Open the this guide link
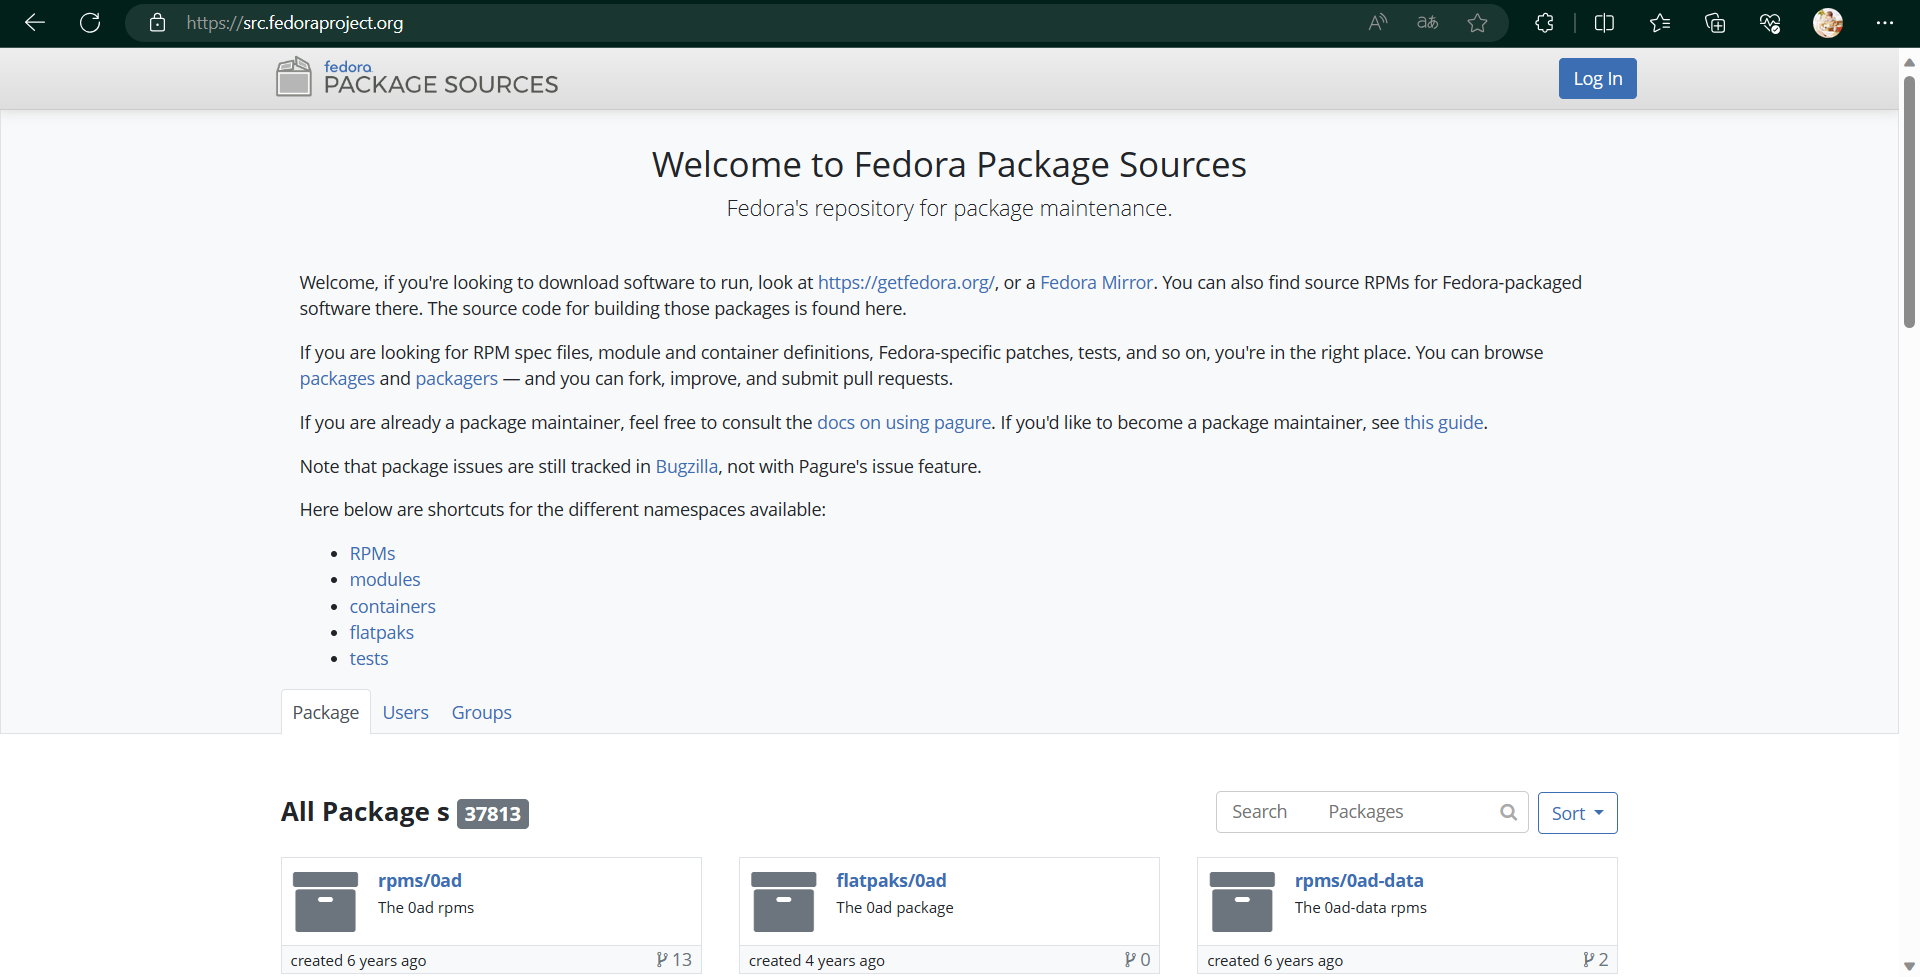The width and height of the screenshot is (1920, 977). coord(1443,423)
